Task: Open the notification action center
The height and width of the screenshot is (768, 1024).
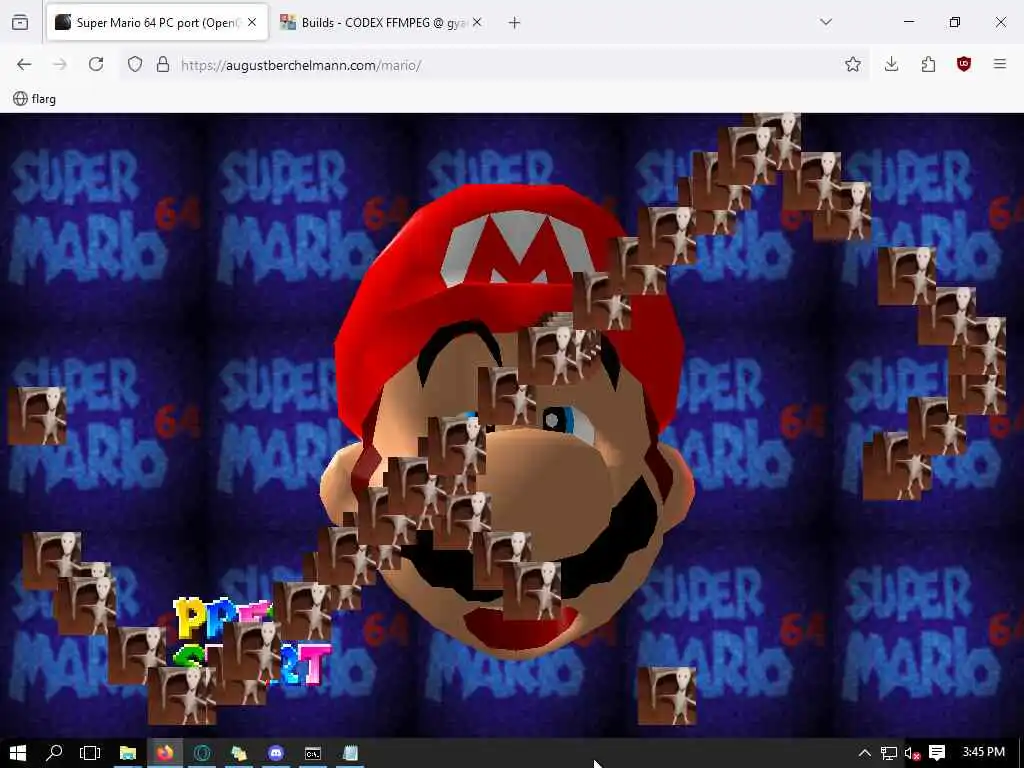Action: click(937, 753)
